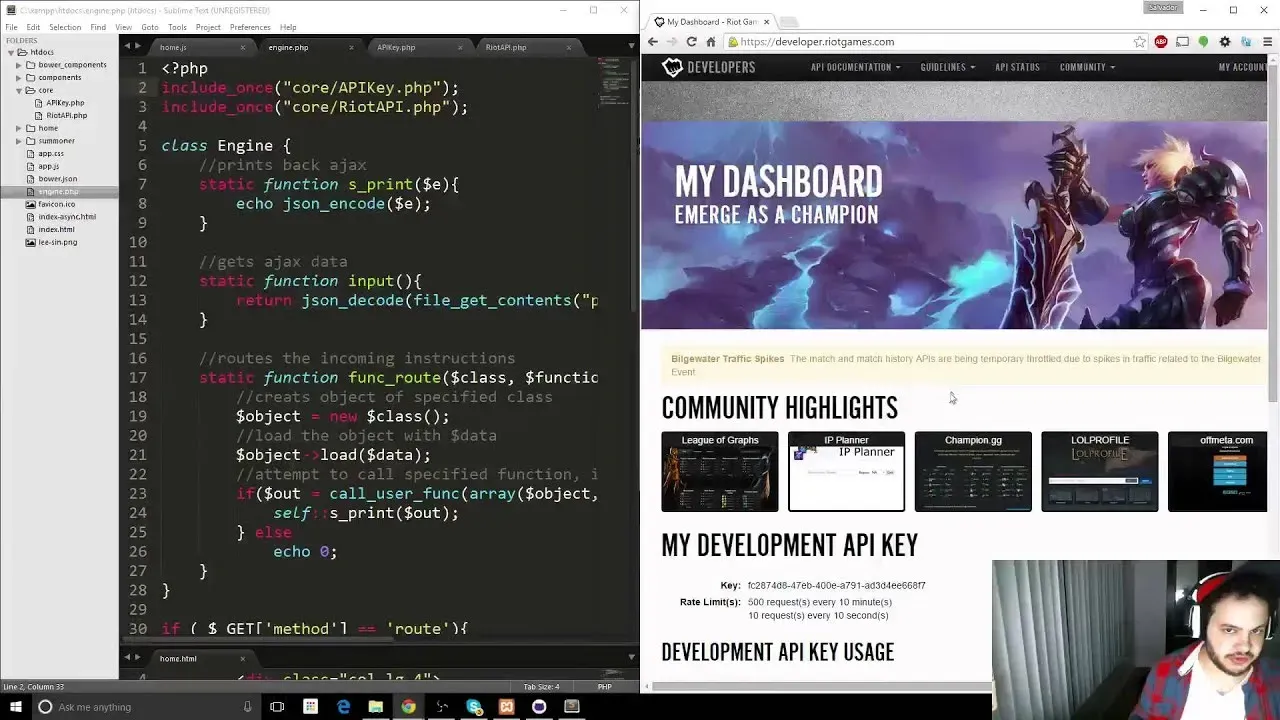Click Chrome back arrow button

pyautogui.click(x=652, y=42)
